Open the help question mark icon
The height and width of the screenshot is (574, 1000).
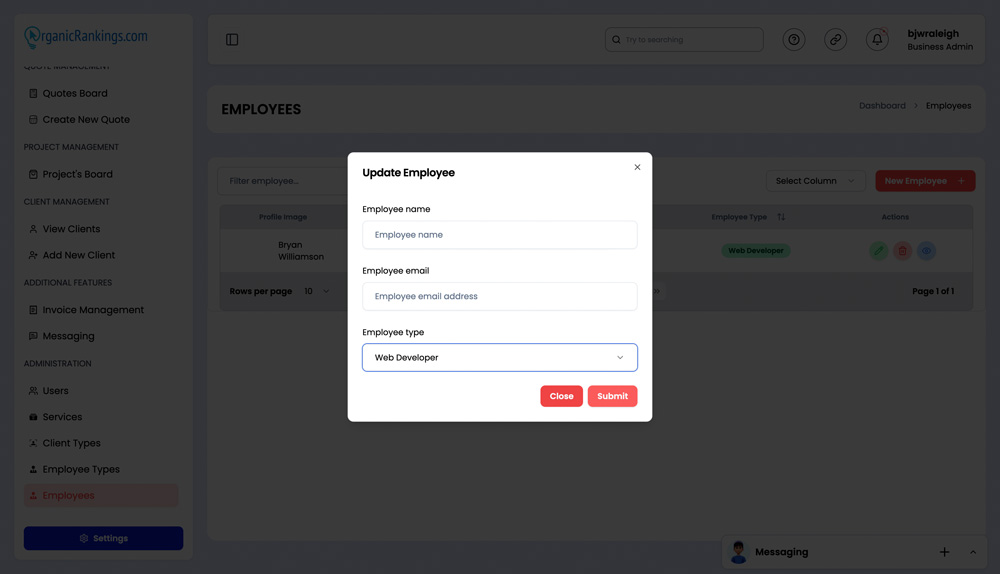(793, 40)
